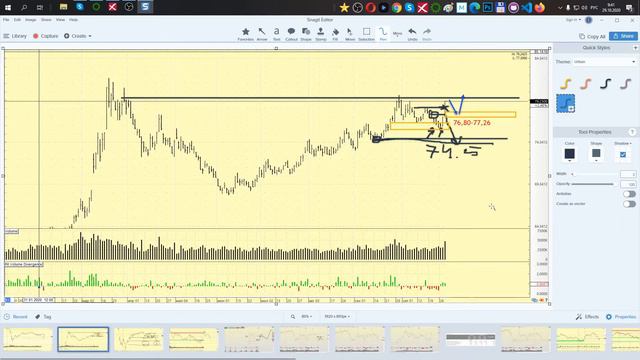This screenshot has height=360, width=640.
Task: Select the Pen tool
Action: point(383,34)
